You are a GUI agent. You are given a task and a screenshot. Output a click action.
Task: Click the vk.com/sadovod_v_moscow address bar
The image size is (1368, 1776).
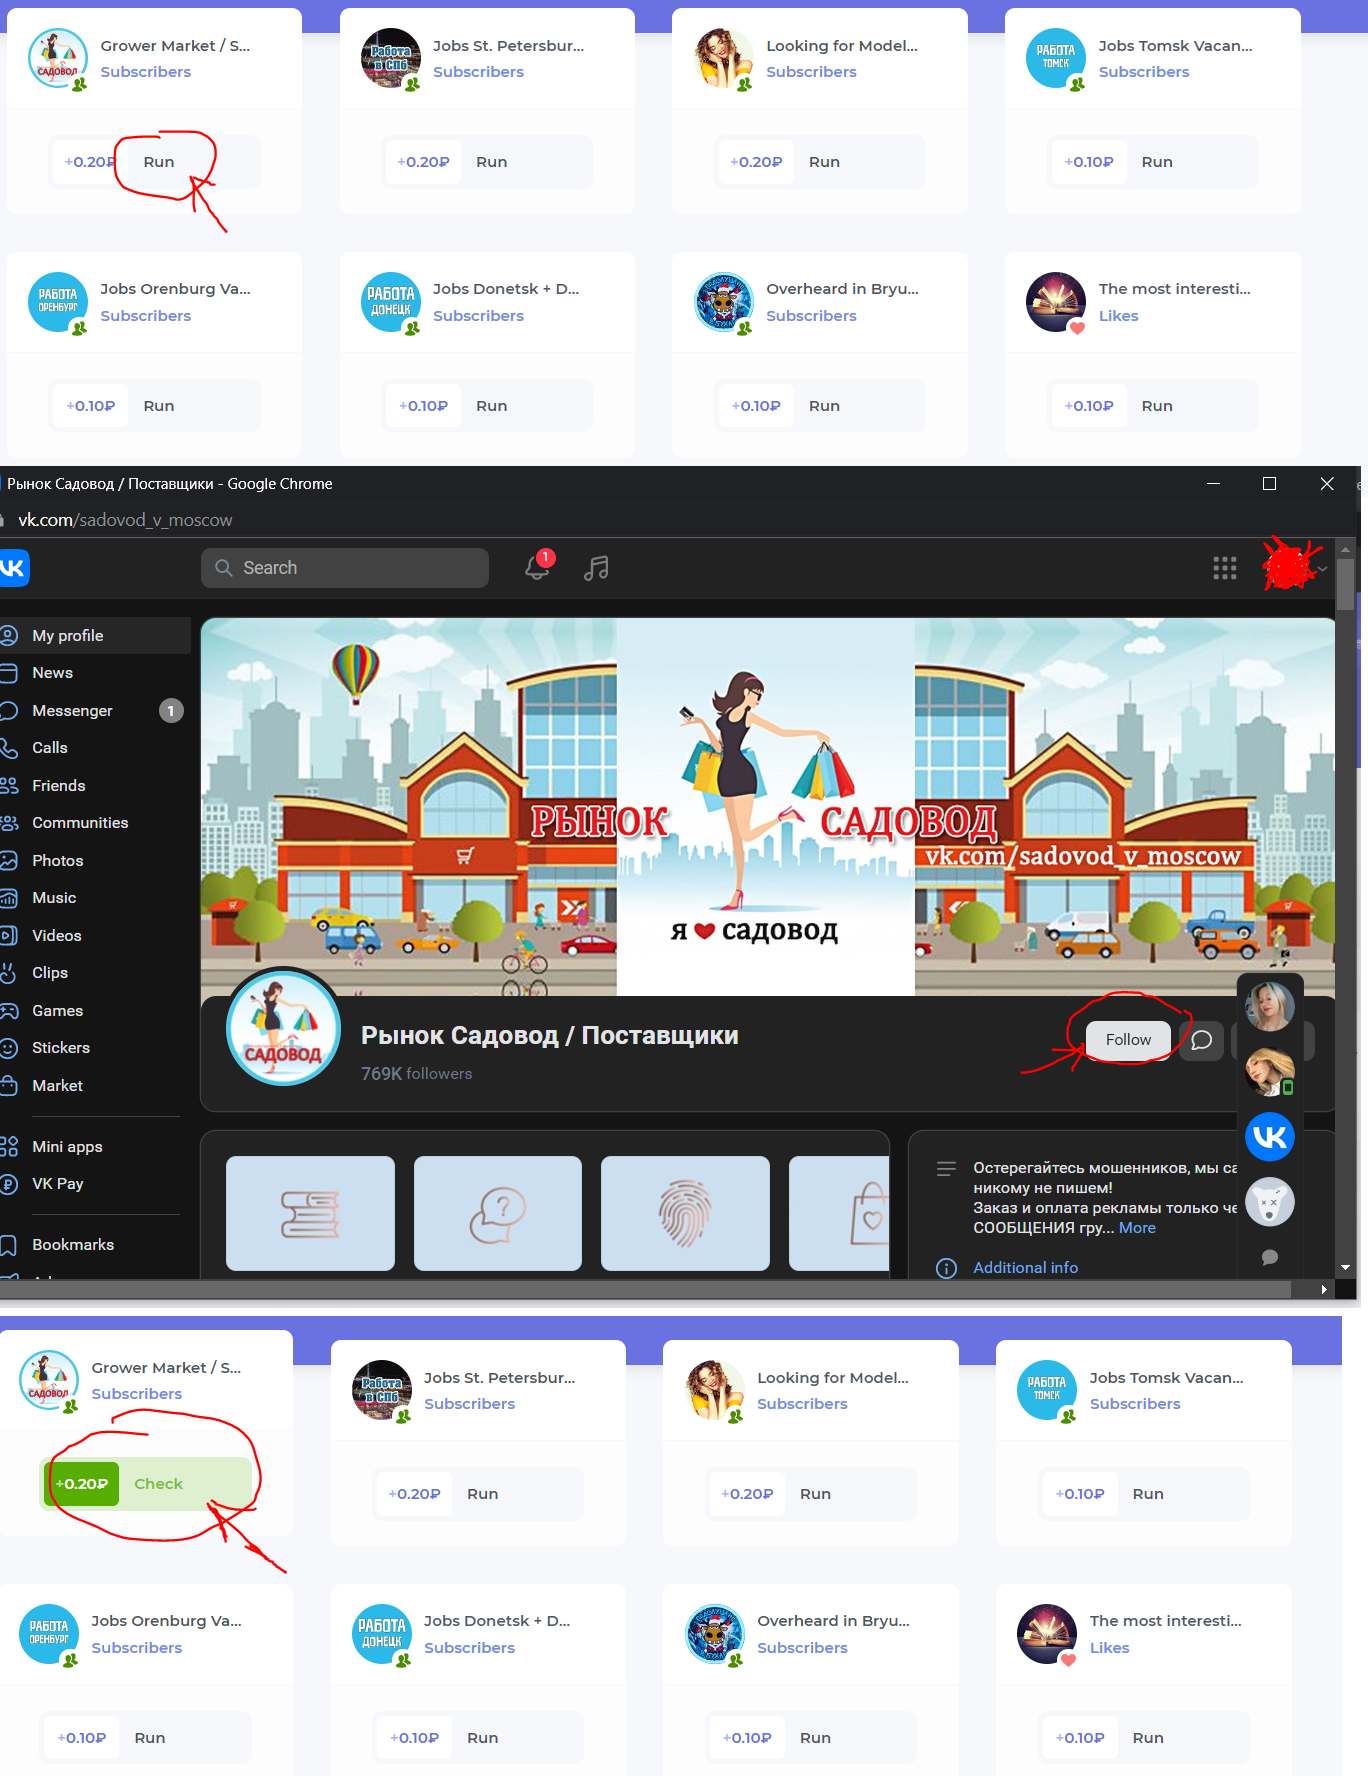click(x=125, y=520)
